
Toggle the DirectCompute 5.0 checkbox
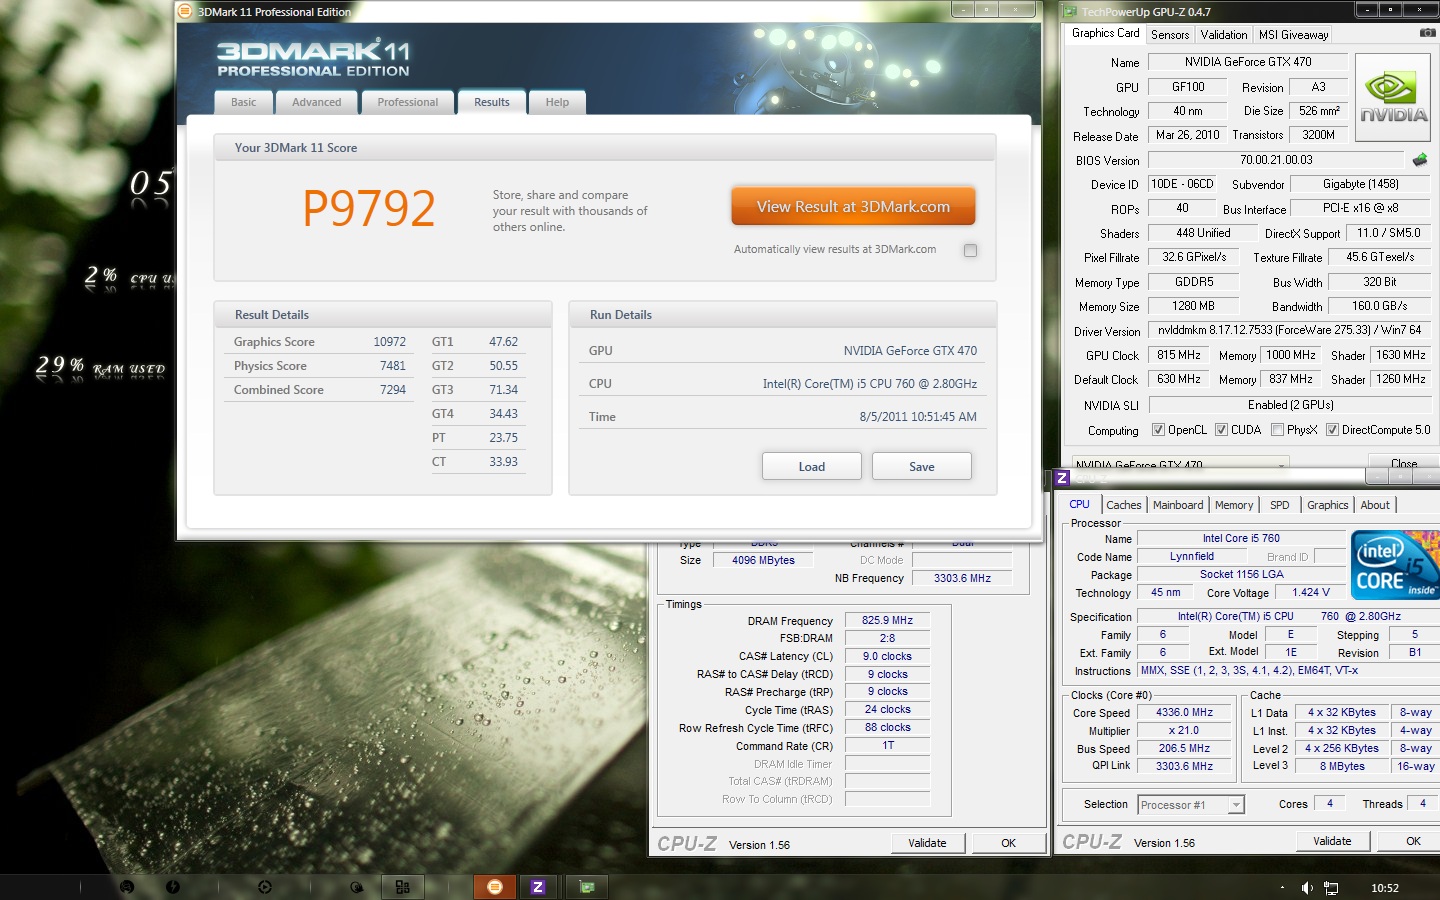click(1332, 430)
